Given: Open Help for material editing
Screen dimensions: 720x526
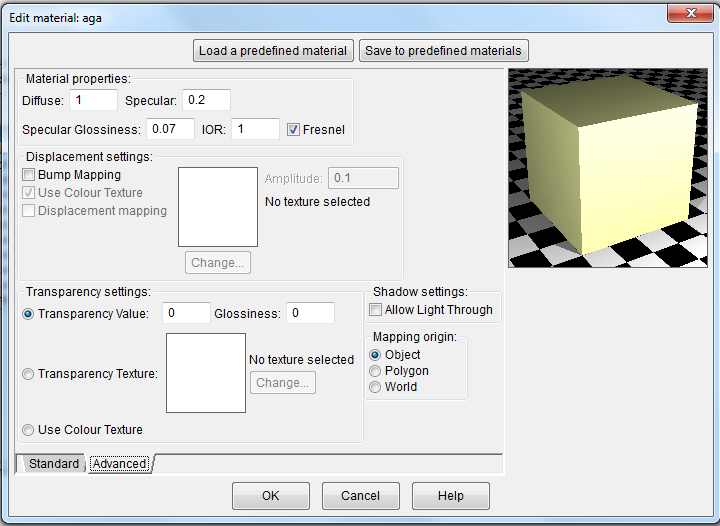Looking at the screenshot, I should click(450, 496).
